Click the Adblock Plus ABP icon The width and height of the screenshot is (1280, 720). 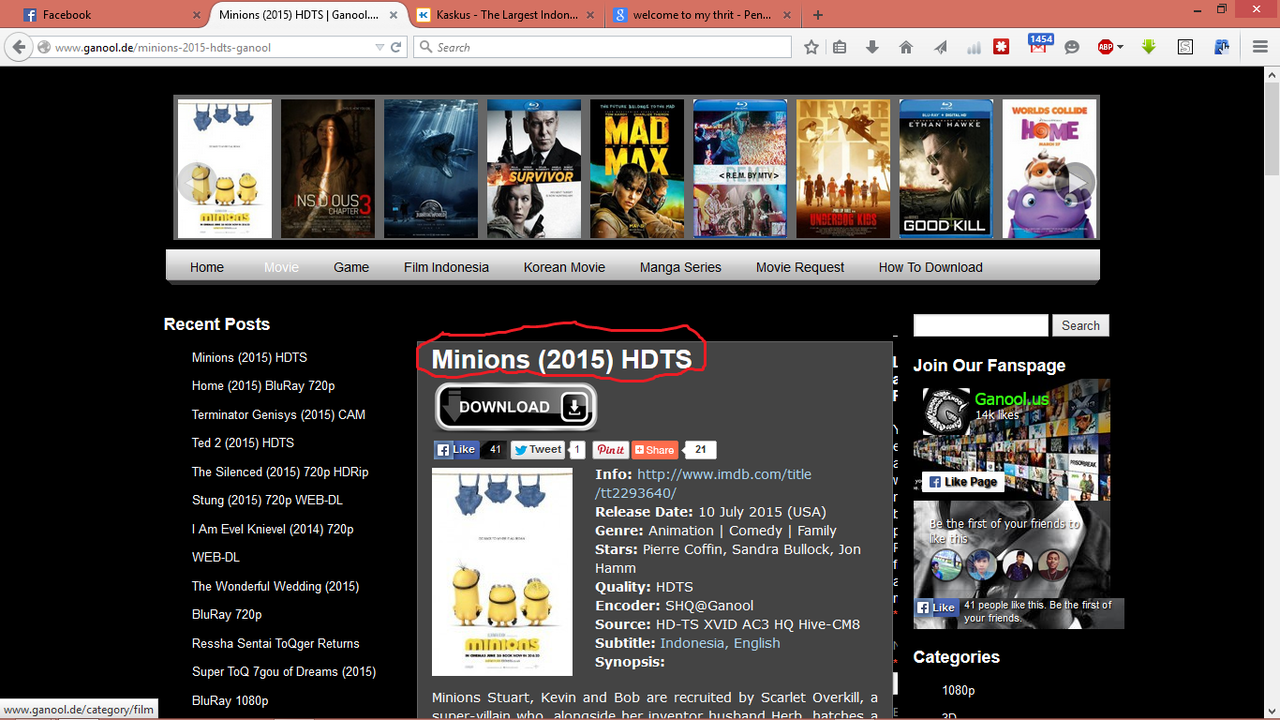coord(1106,47)
